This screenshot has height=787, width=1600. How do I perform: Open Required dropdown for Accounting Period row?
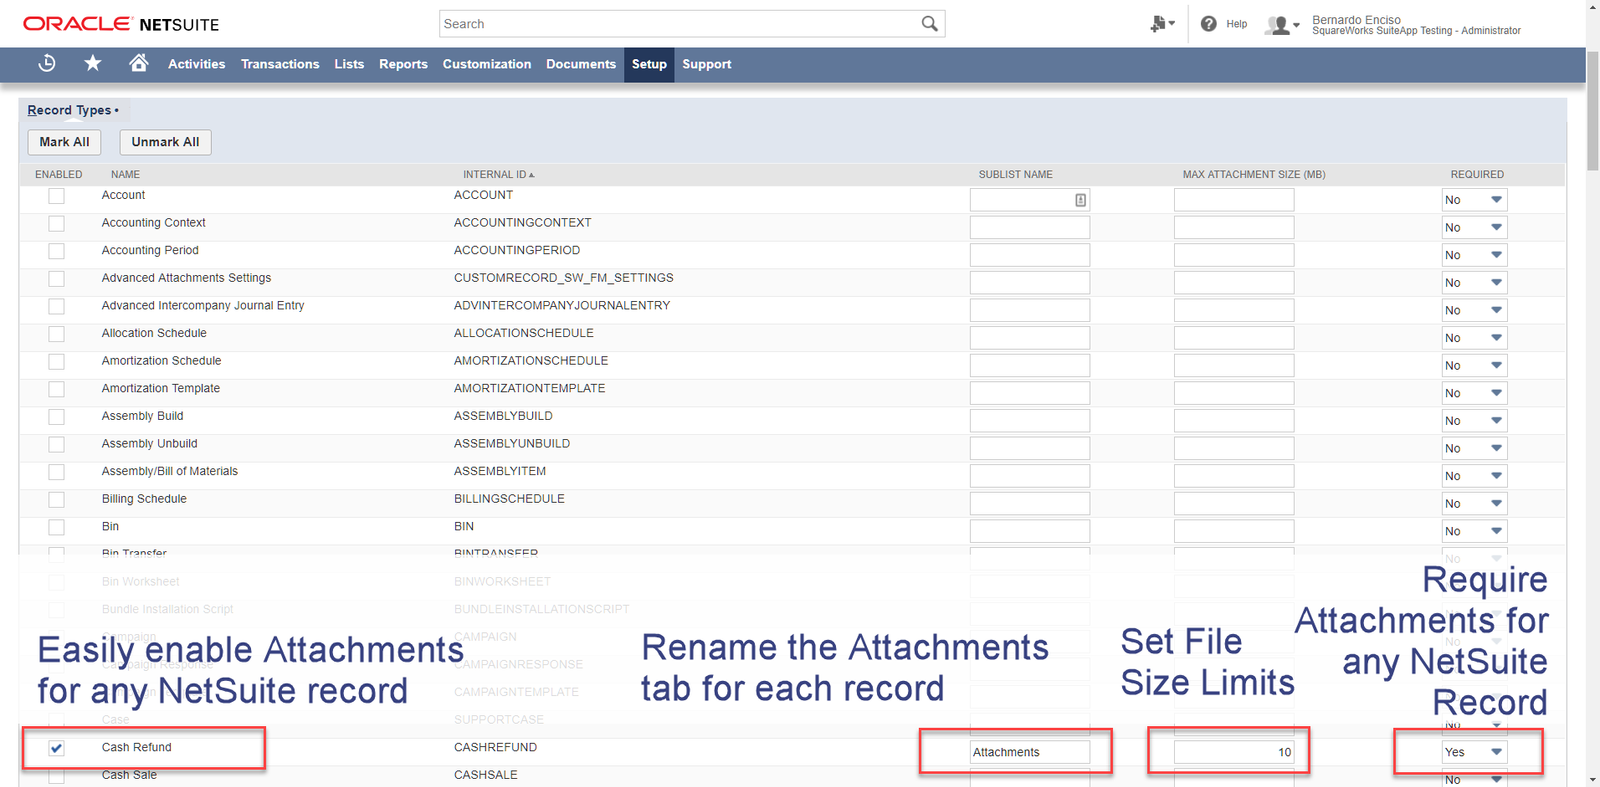pyautogui.click(x=1474, y=255)
